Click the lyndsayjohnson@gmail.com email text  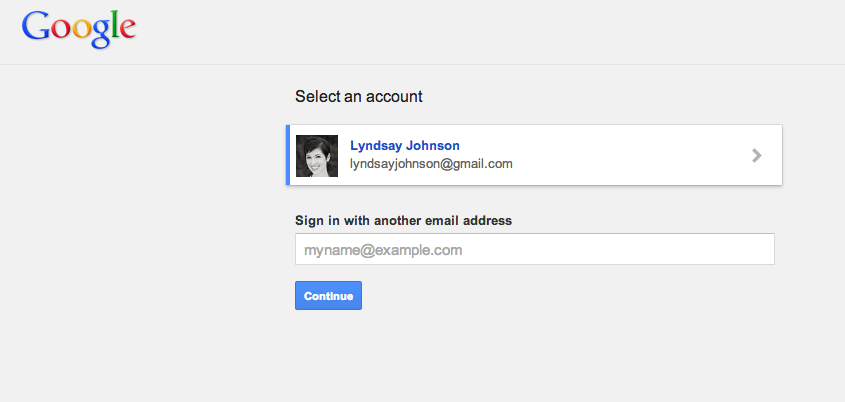coord(431,163)
